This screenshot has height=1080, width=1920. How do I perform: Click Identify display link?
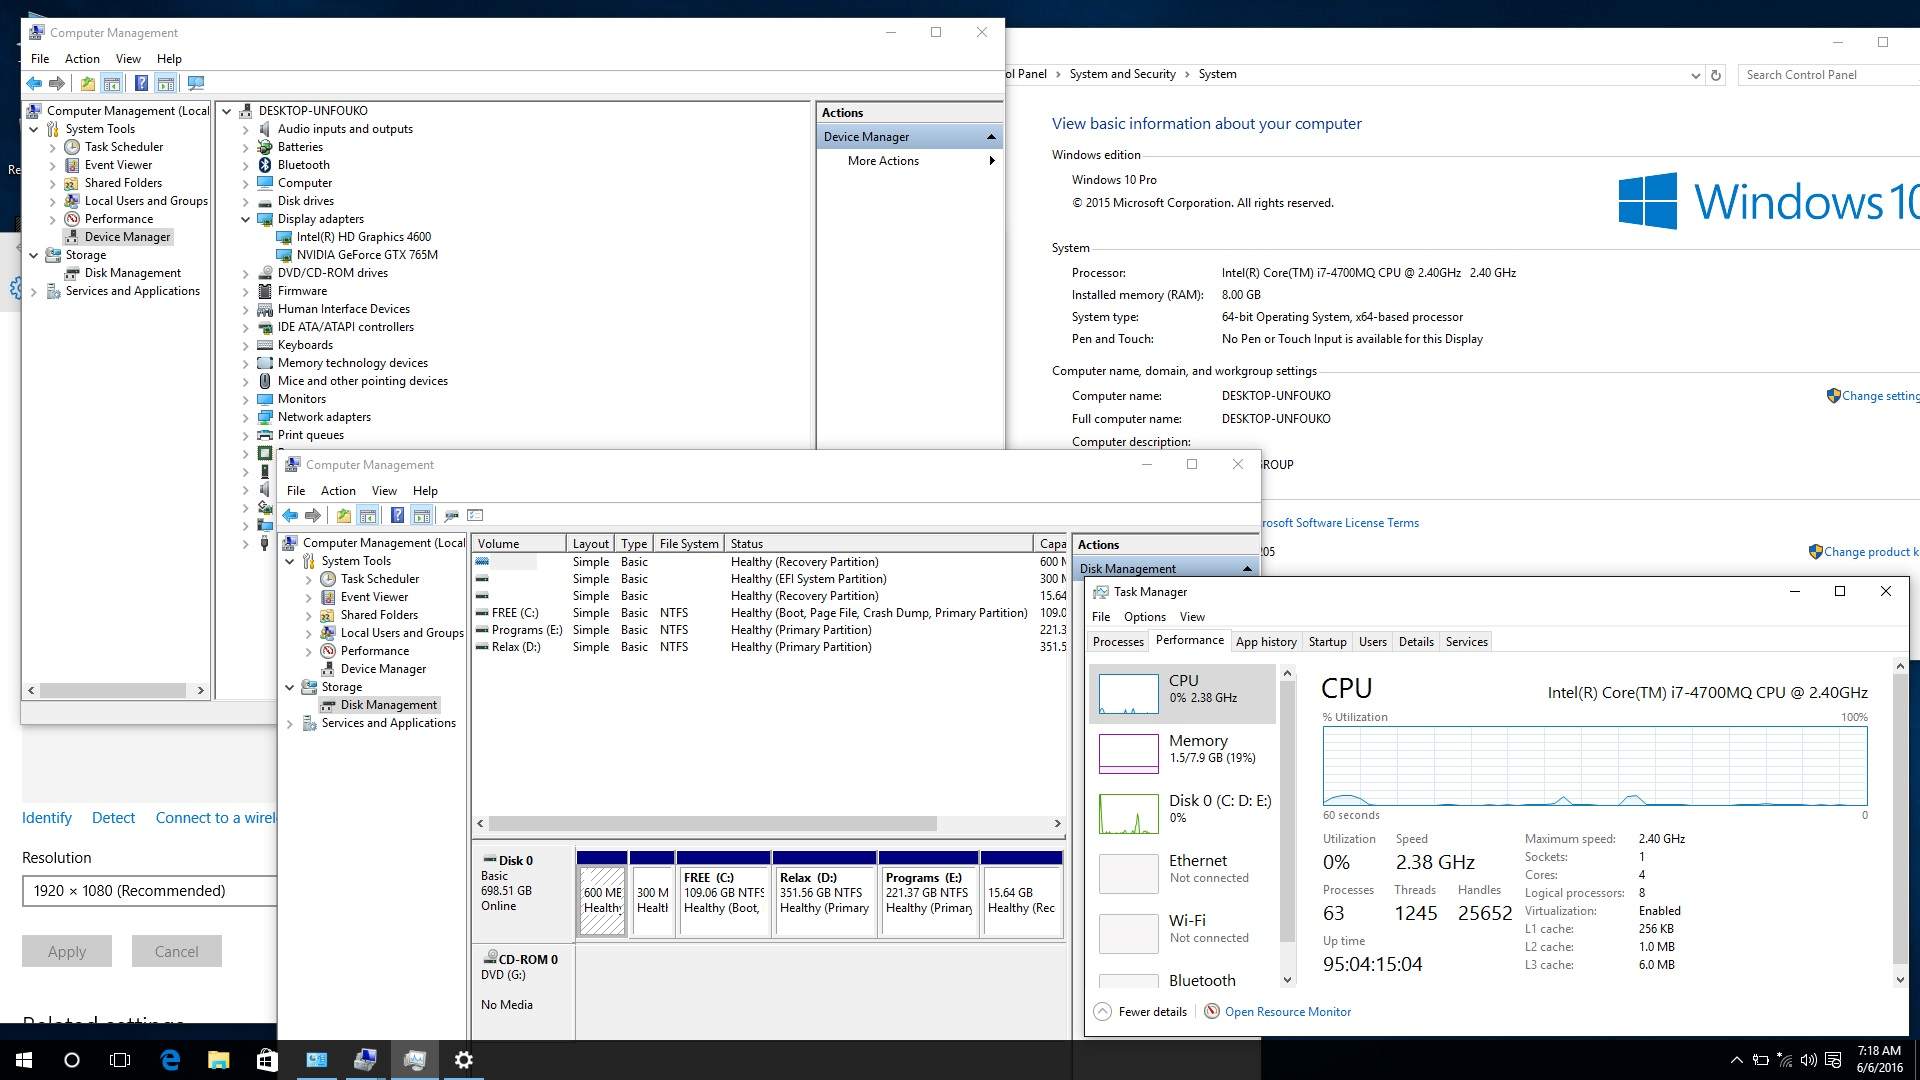pos(47,818)
